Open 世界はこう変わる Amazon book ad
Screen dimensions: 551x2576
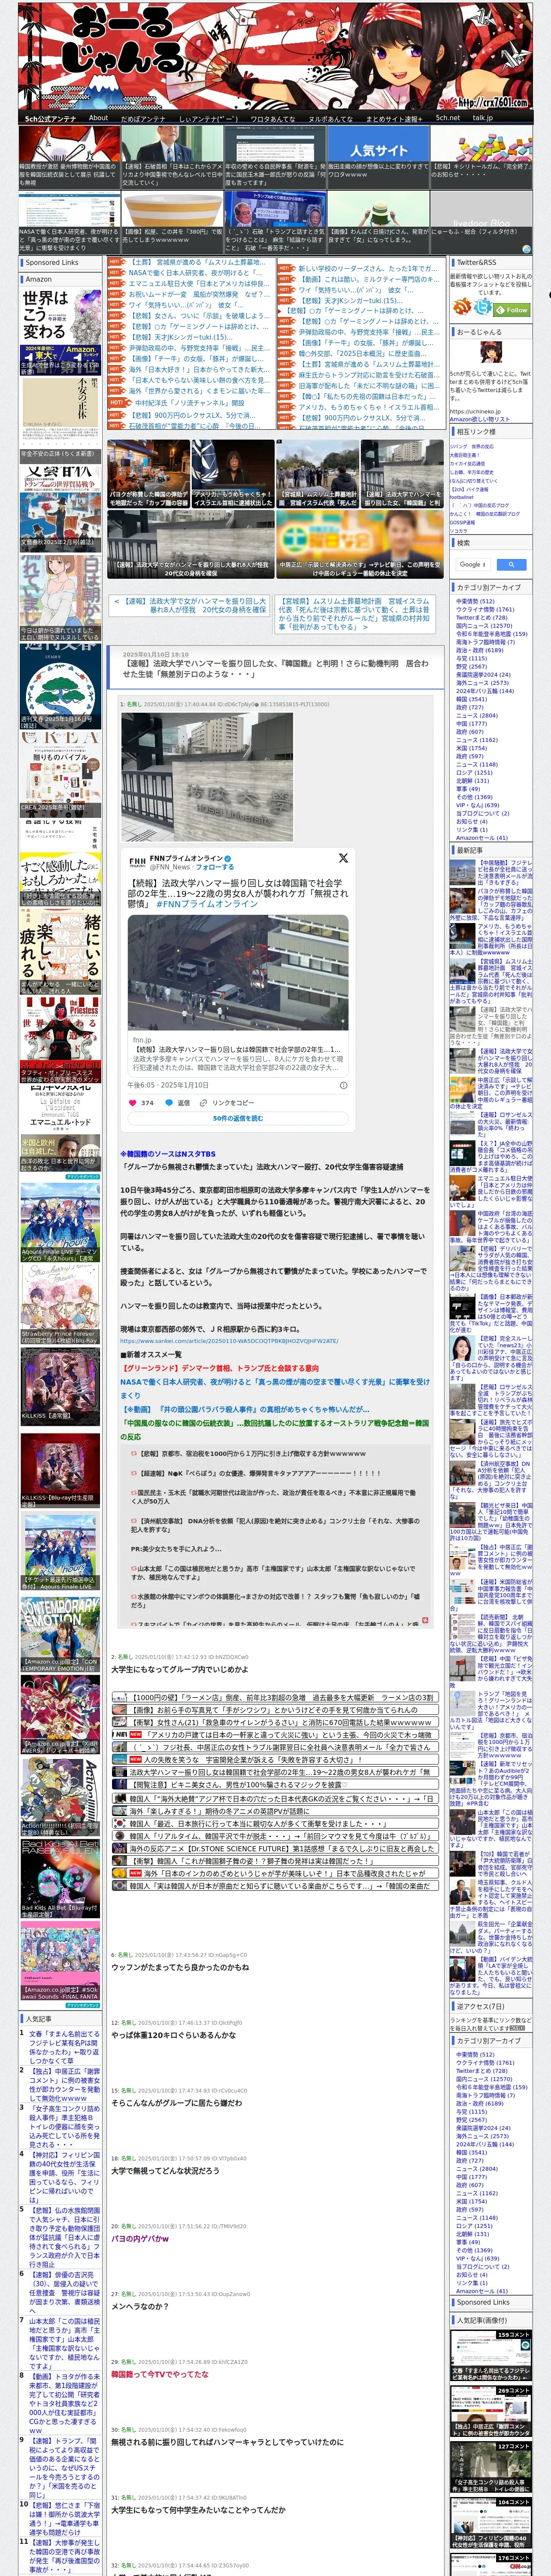60,330
